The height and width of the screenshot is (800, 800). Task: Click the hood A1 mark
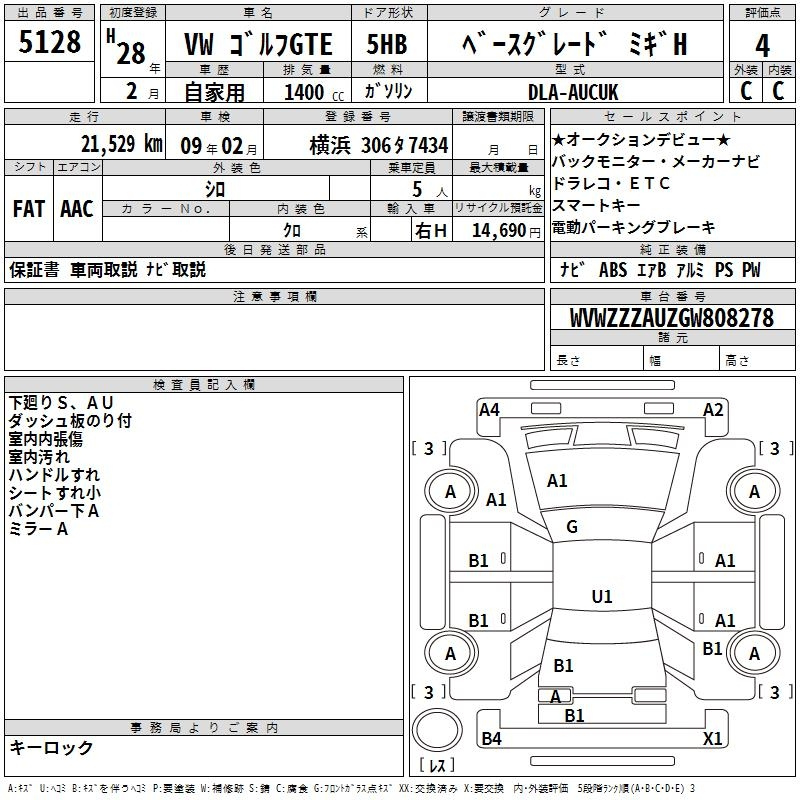[557, 481]
